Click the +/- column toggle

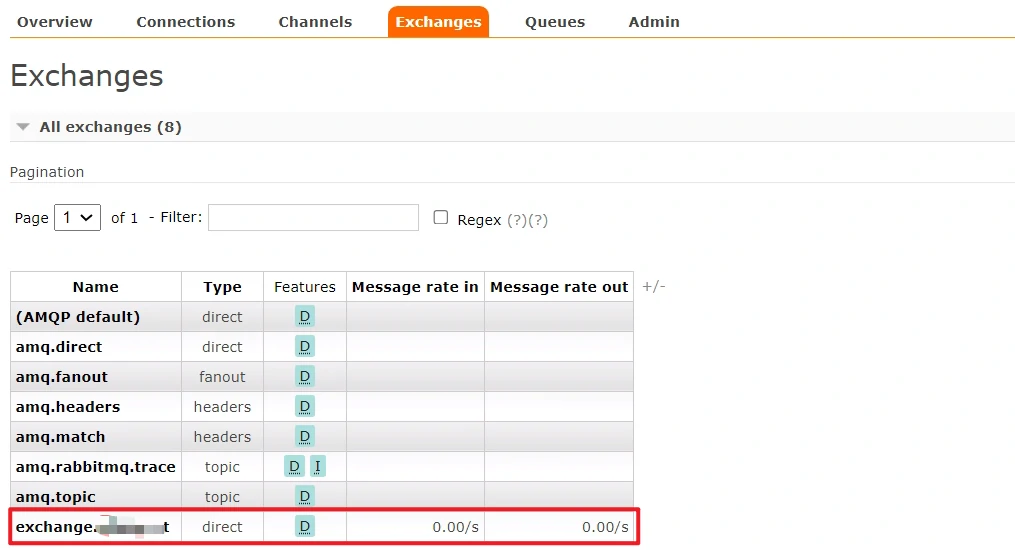point(653,287)
